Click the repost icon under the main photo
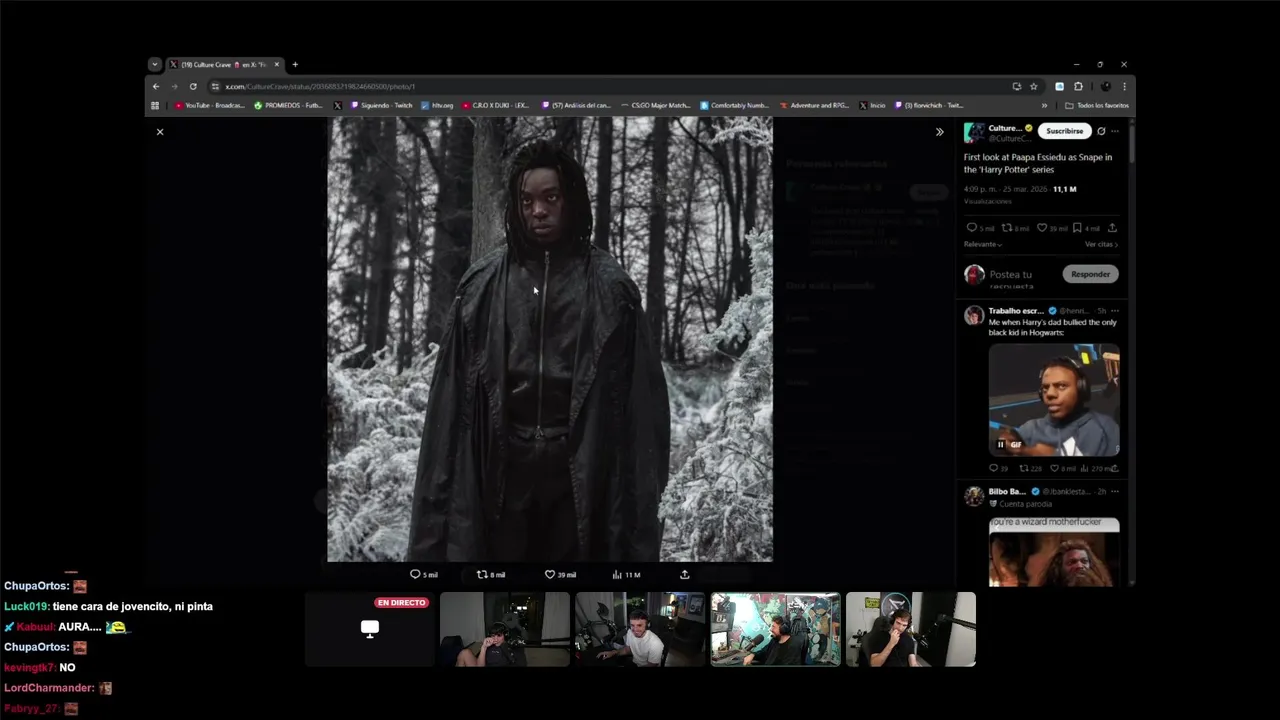The height and width of the screenshot is (720, 1280). [x=482, y=574]
